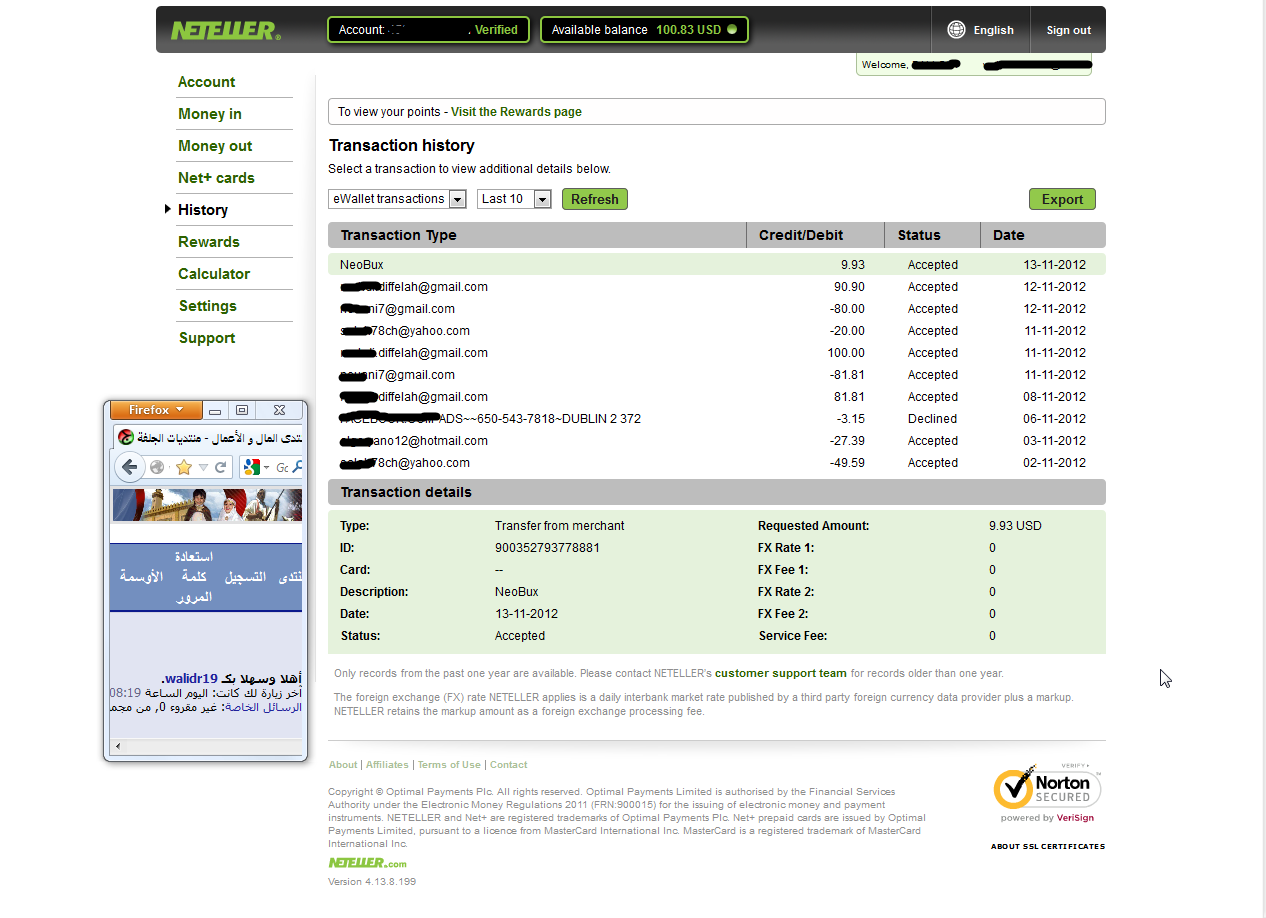Click the Google search engine icon in Firefox
The height and width of the screenshot is (918, 1266).
[x=251, y=467]
